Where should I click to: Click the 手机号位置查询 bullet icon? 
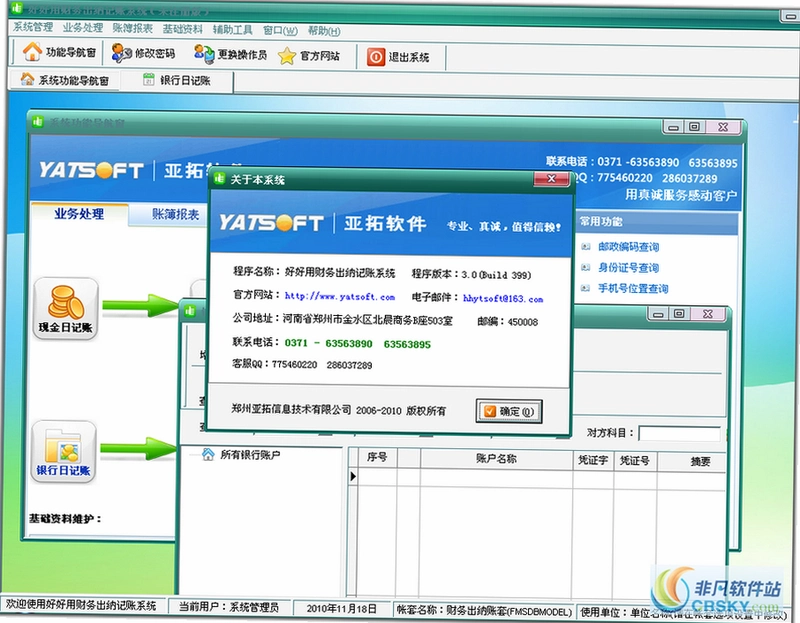(x=586, y=288)
